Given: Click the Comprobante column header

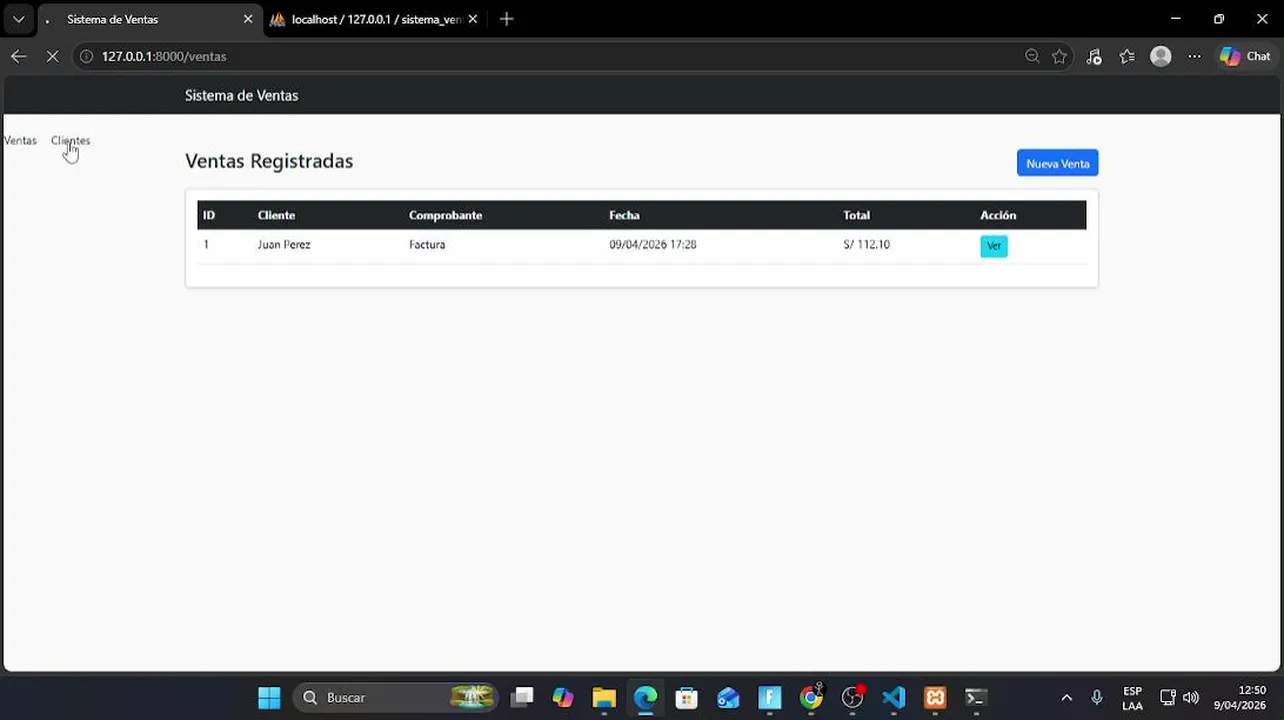Looking at the screenshot, I should click(x=445, y=215).
